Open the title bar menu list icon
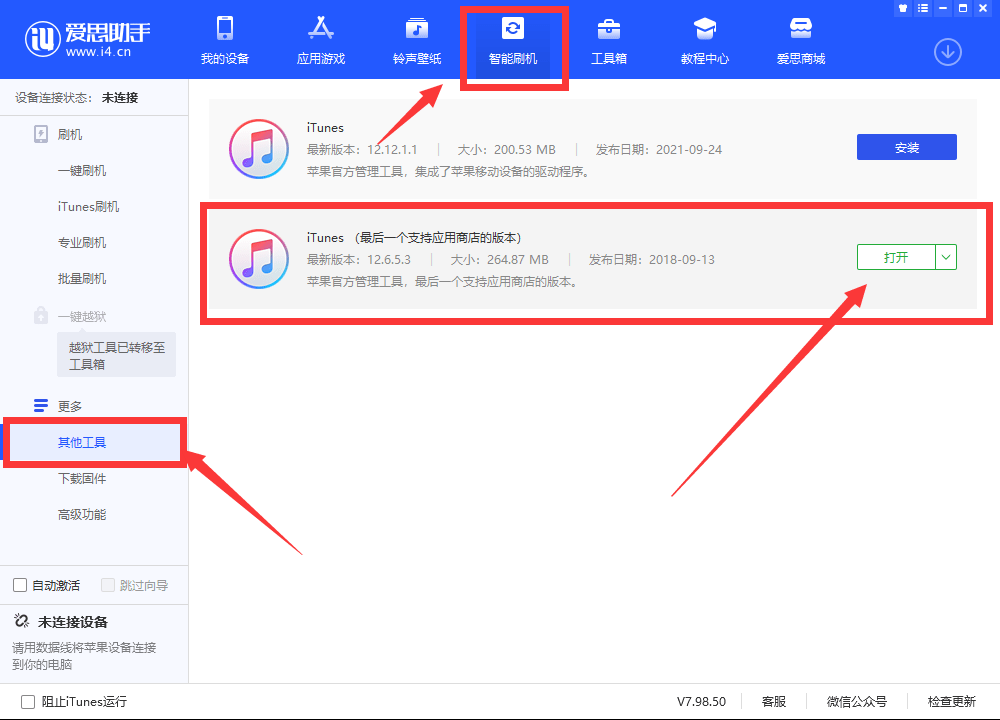The width and height of the screenshot is (1000, 720). (x=922, y=8)
